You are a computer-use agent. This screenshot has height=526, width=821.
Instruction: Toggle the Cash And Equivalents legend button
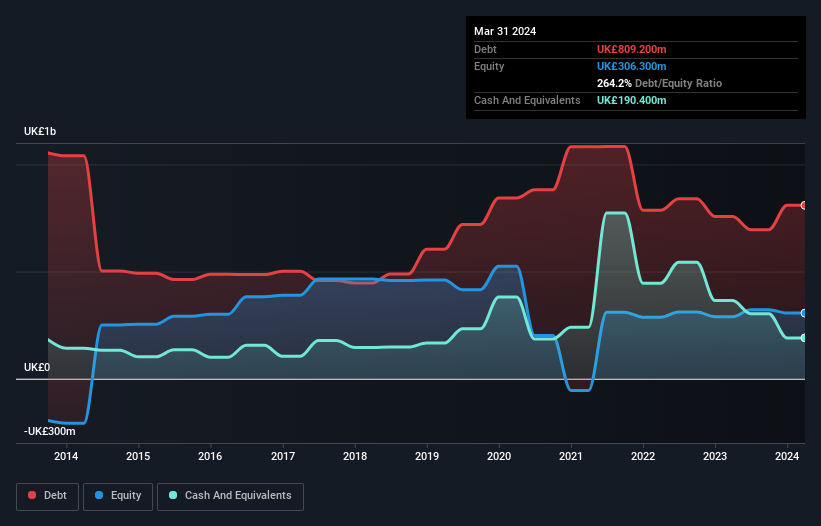(230, 496)
